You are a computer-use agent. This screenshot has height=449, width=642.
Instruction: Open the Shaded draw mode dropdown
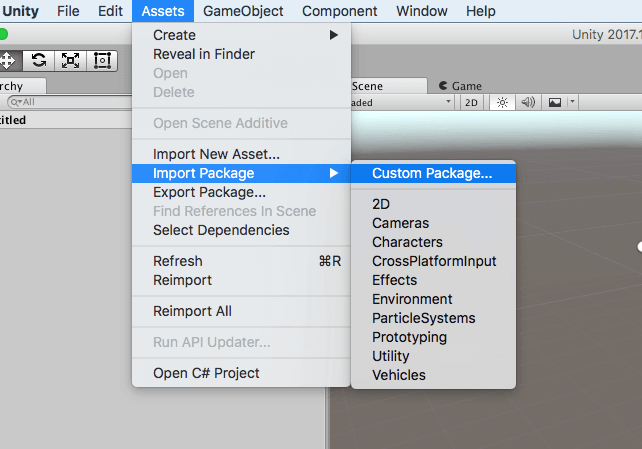pyautogui.click(x=402, y=102)
